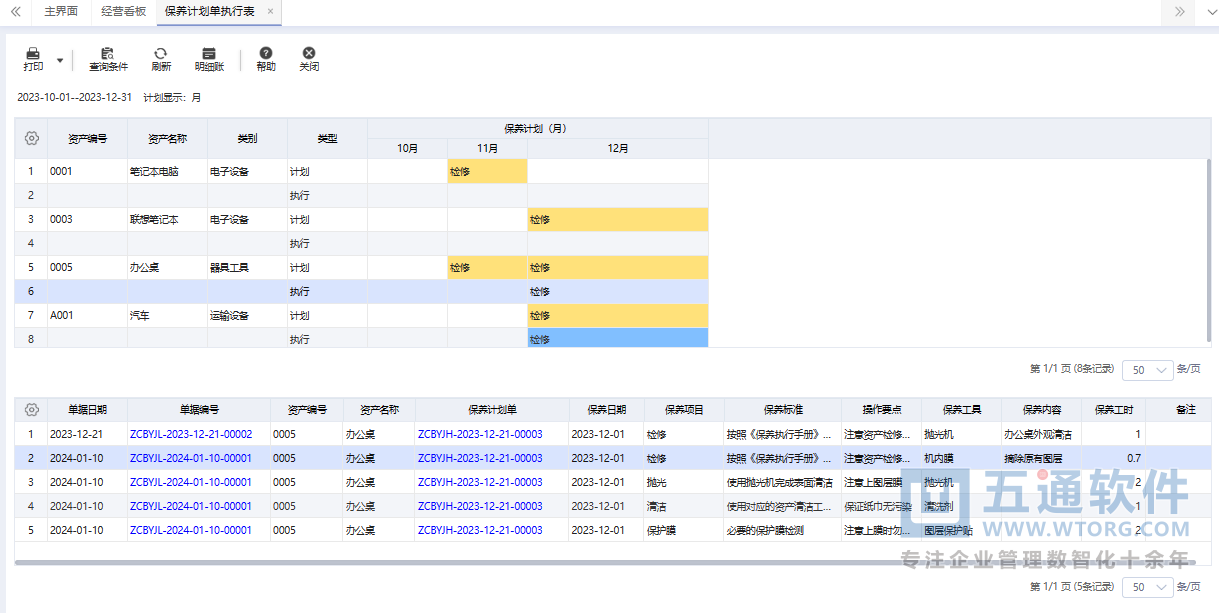Open plan ZCBYJH-2023-12-21-00003 in row 4
This screenshot has height=613, width=1219.
(x=480, y=506)
